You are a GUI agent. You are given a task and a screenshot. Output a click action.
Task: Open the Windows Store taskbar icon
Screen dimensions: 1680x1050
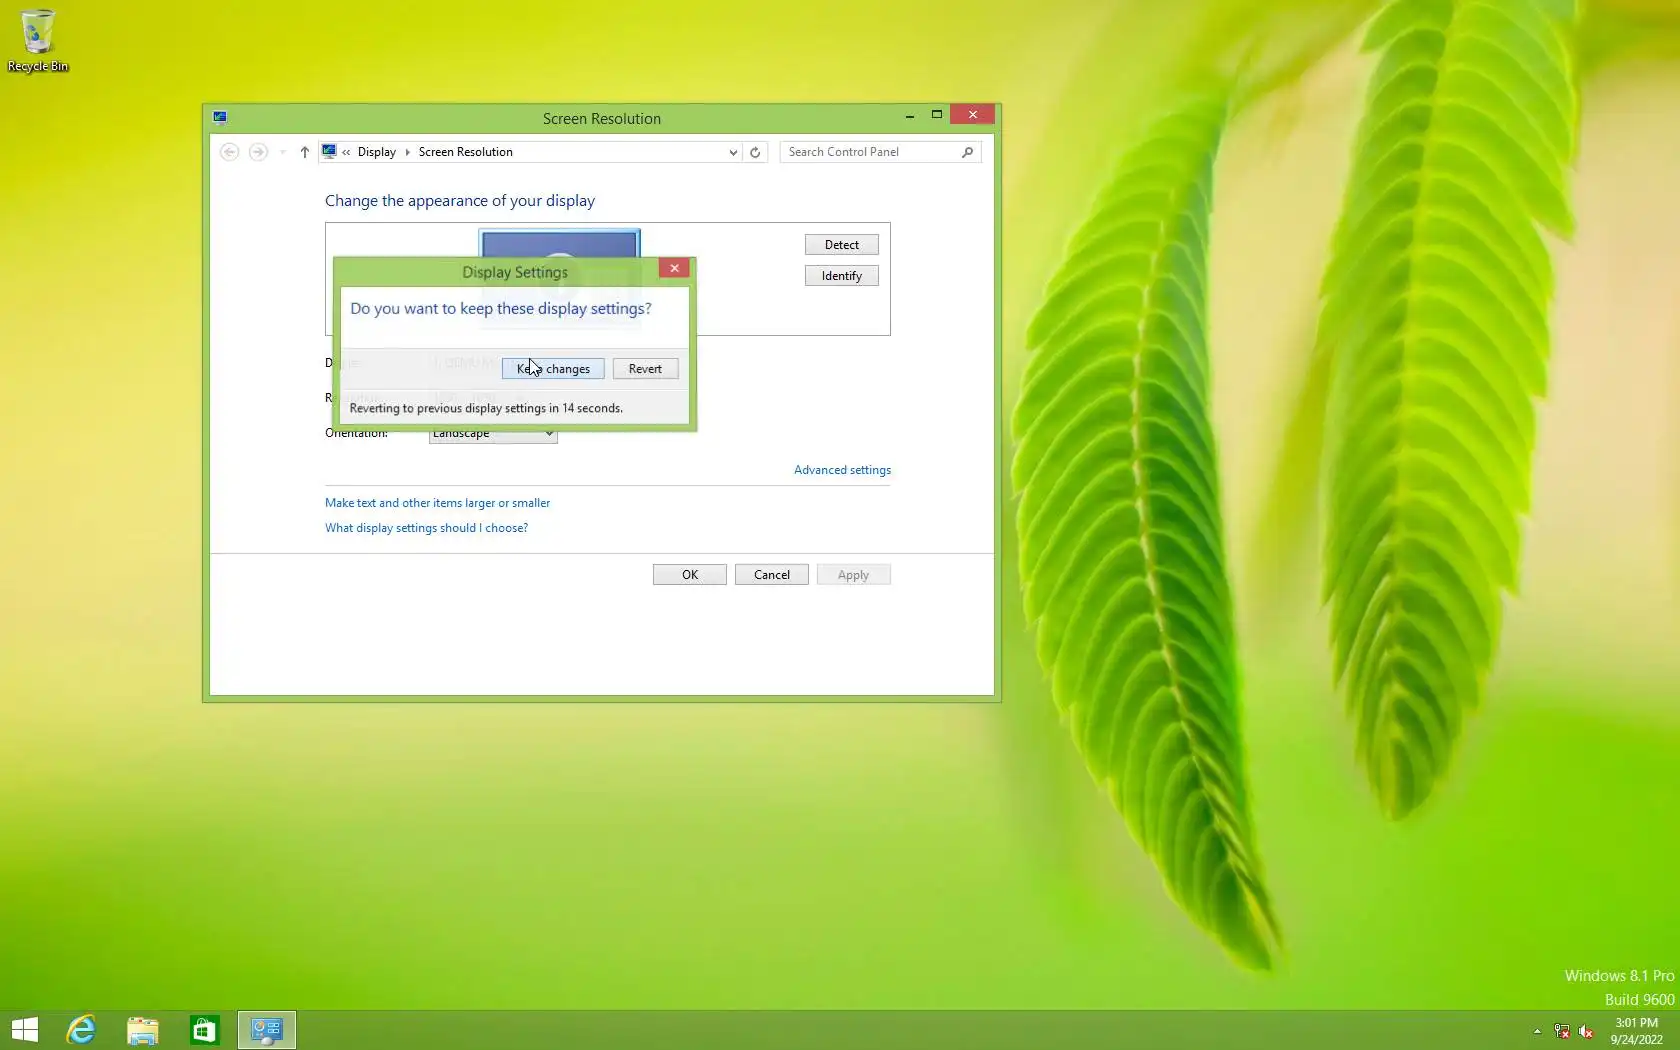click(205, 1030)
